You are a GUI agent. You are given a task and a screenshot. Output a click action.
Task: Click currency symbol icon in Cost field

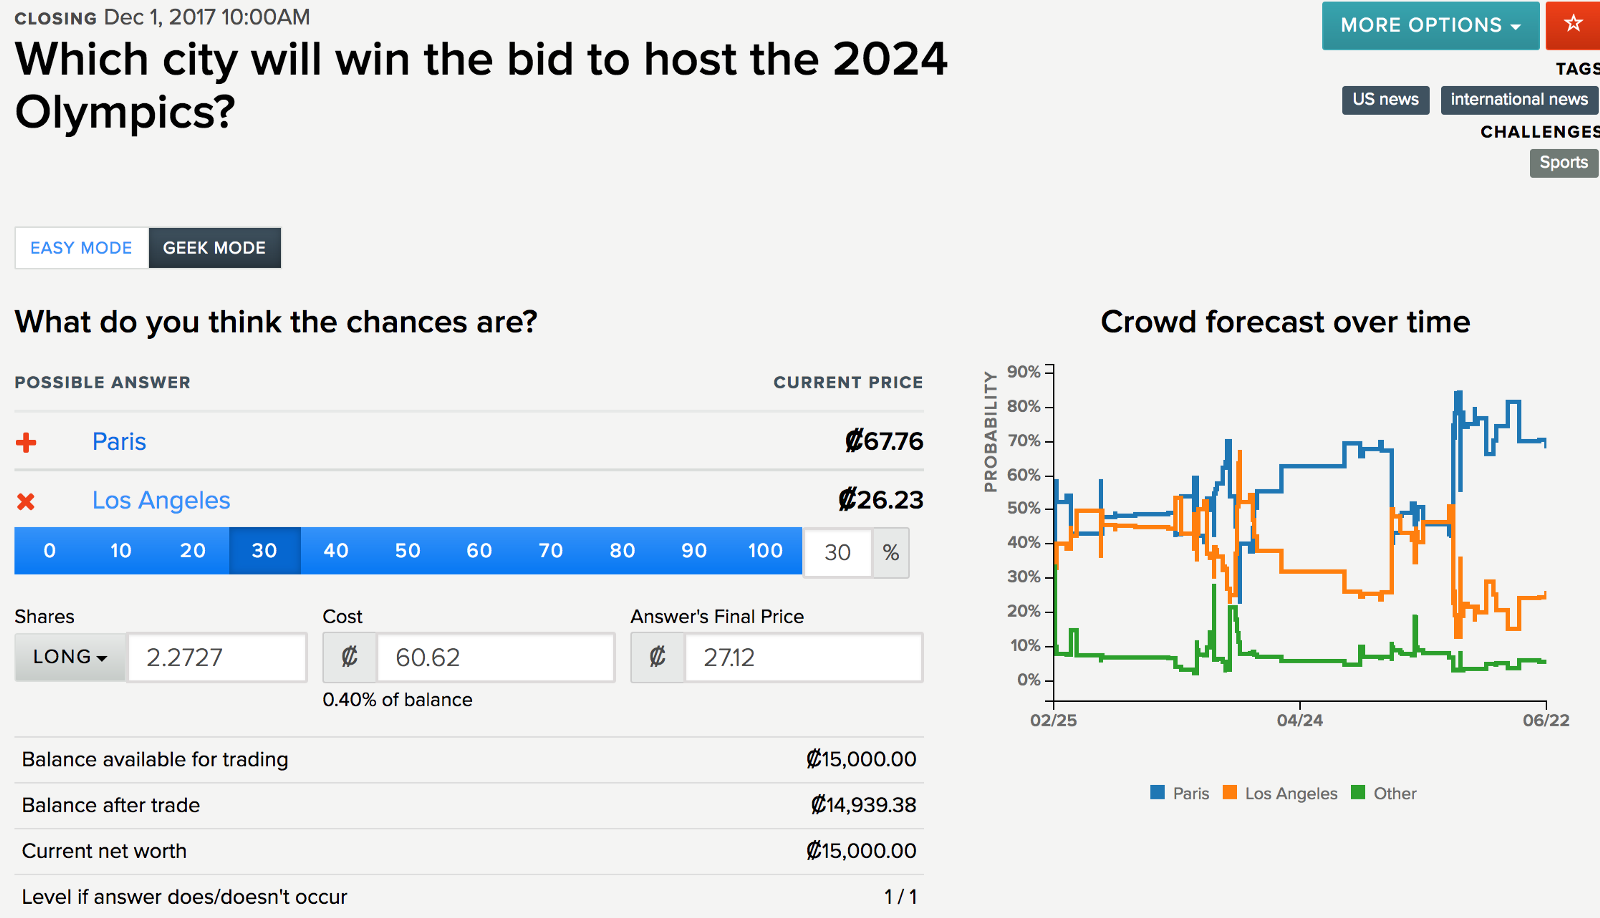coord(350,657)
